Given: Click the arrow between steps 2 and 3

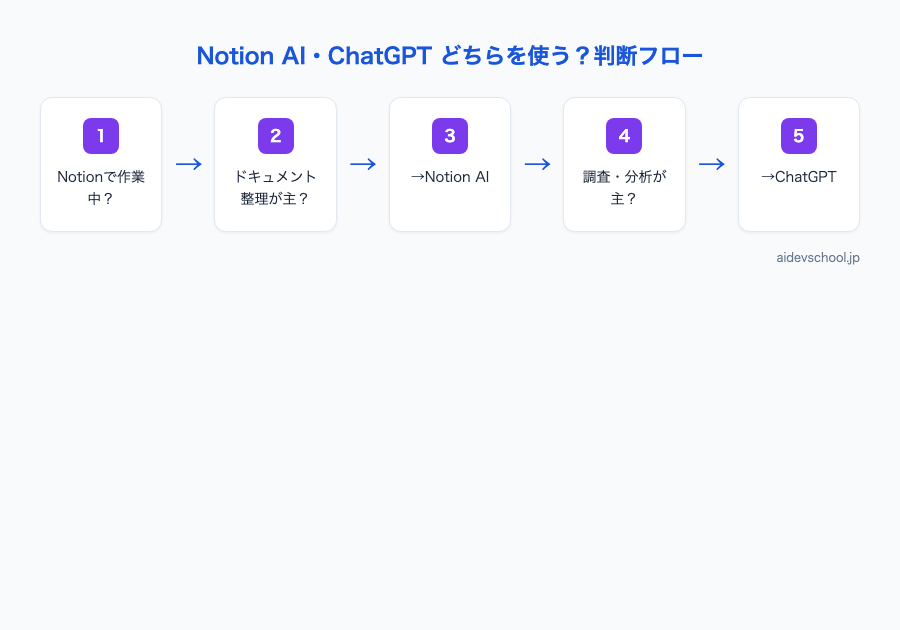Looking at the screenshot, I should pos(363,164).
